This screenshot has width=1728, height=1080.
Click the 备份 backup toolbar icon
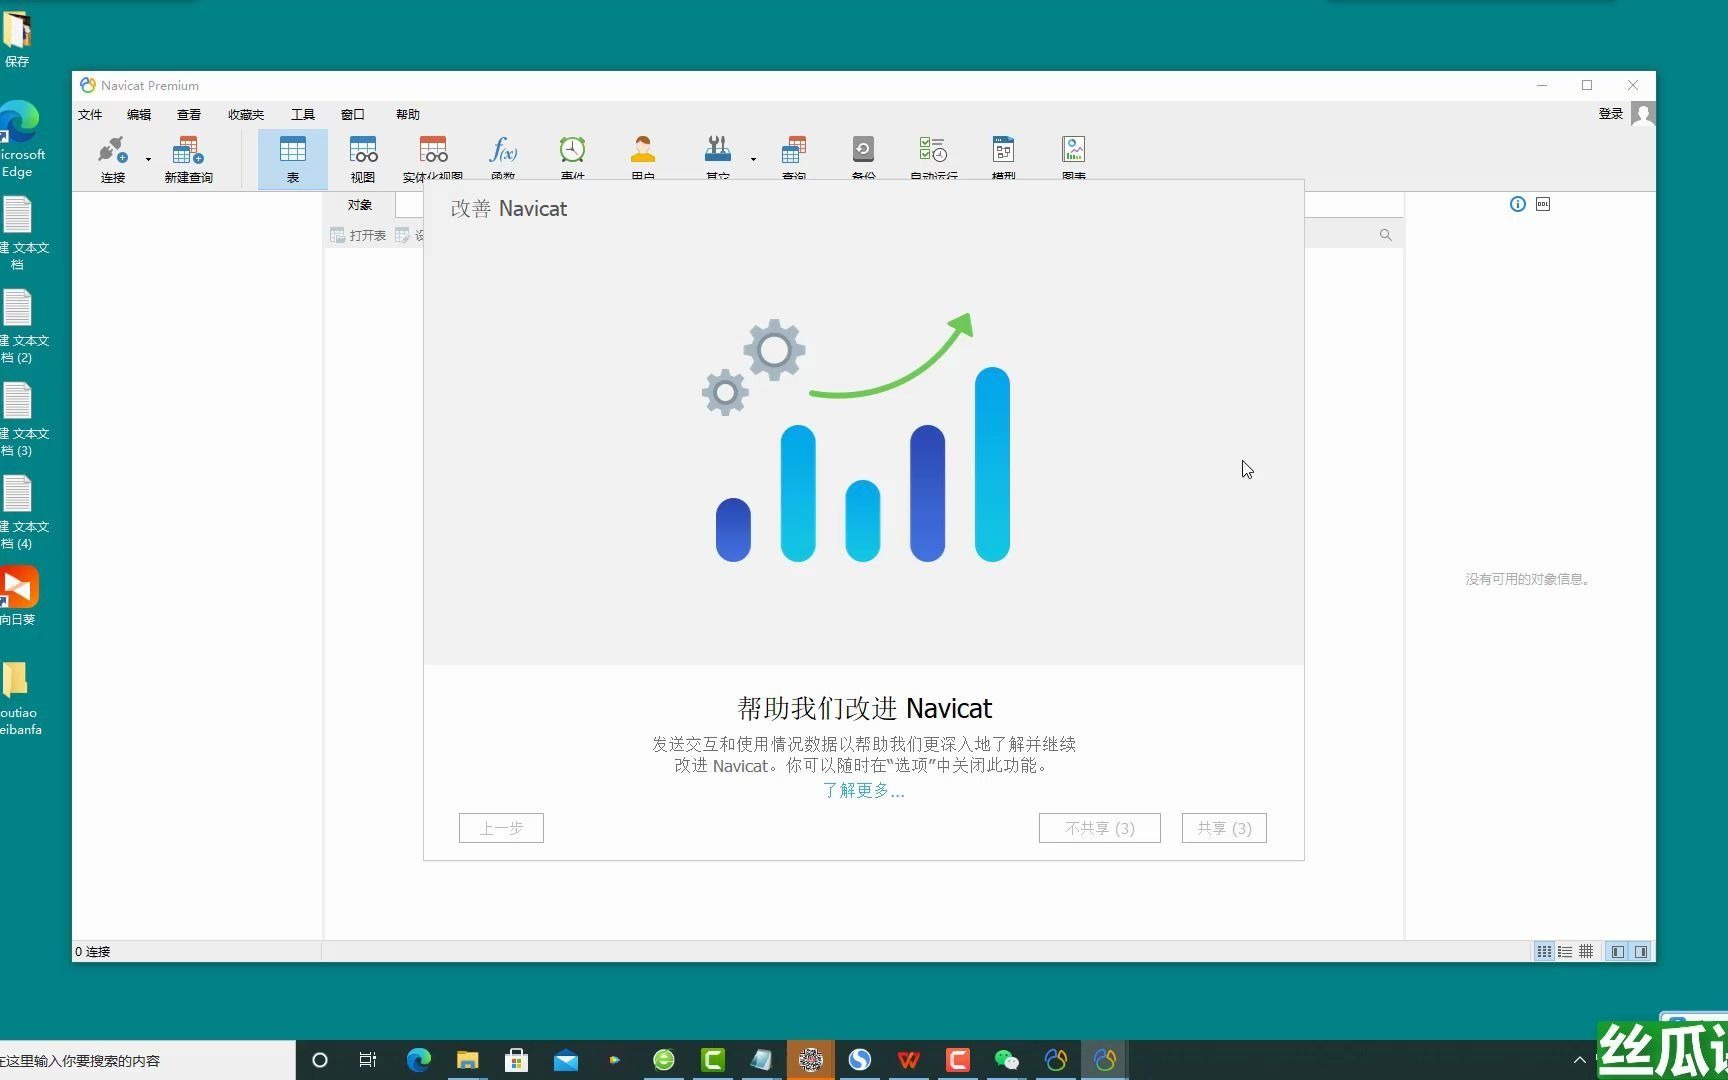point(863,150)
